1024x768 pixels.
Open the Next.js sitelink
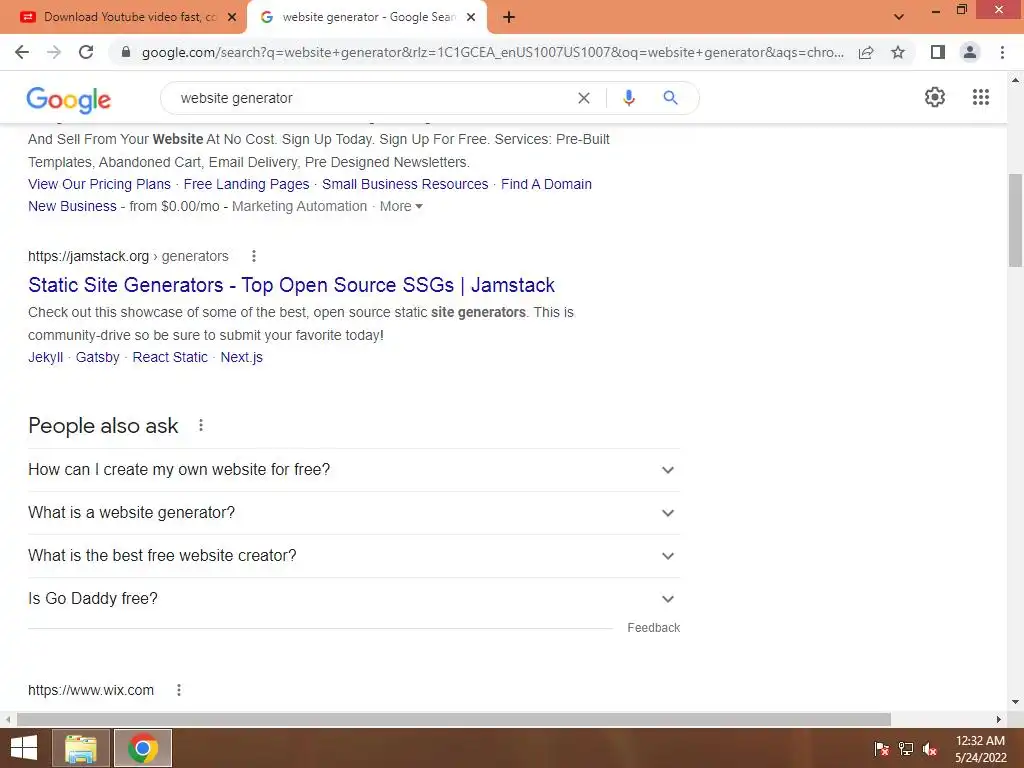tap(242, 357)
